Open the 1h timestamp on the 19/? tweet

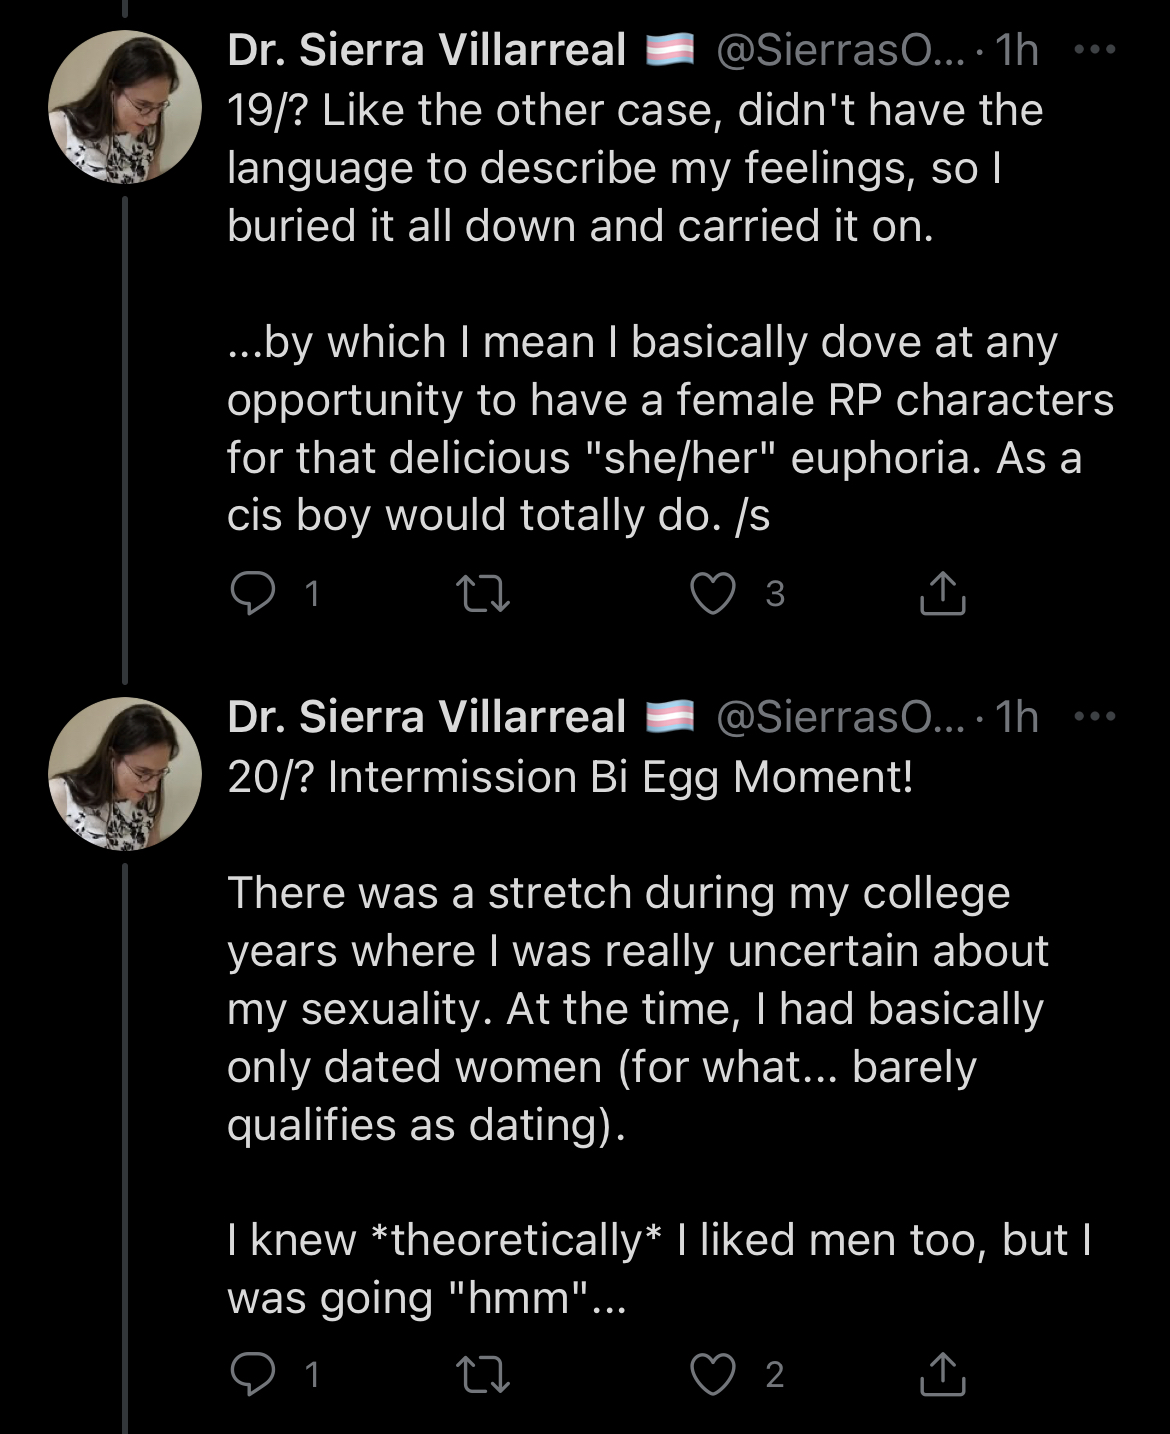tap(1017, 50)
